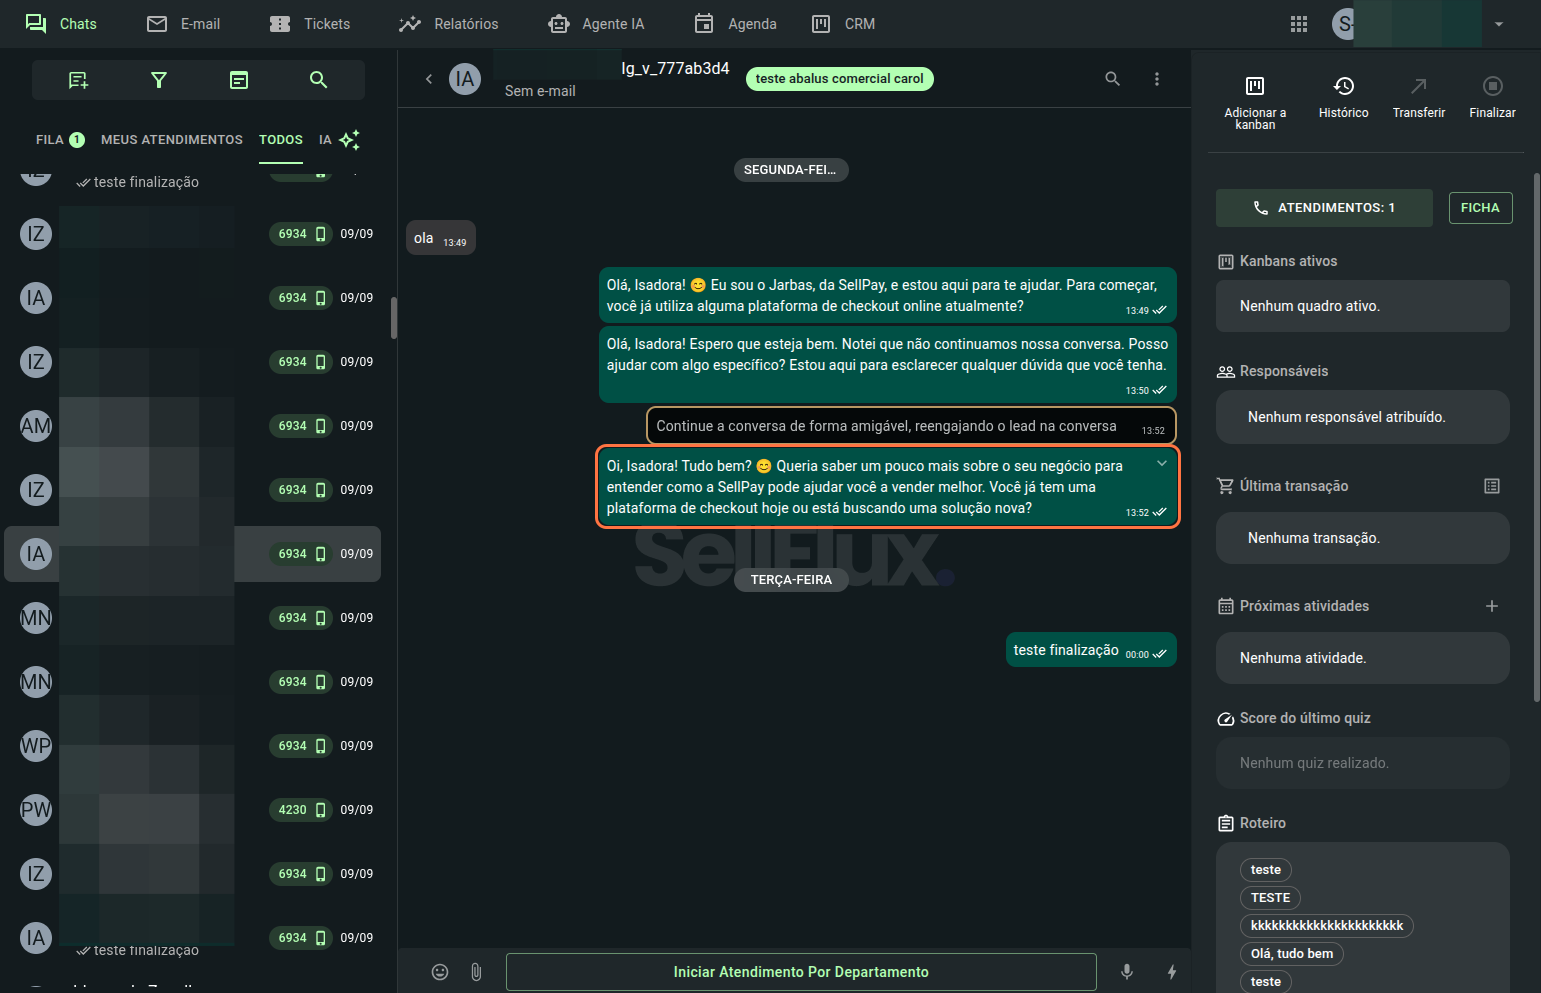
Task: Open the Tickets section
Action: (x=310, y=24)
